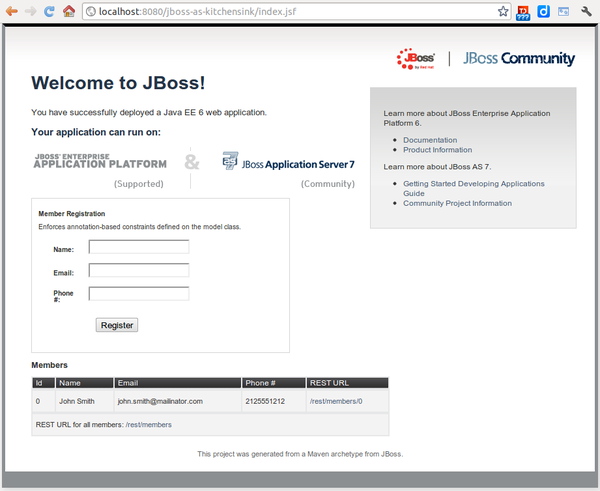Bookmark this page with the star icon
The image size is (600, 491).
503,11
